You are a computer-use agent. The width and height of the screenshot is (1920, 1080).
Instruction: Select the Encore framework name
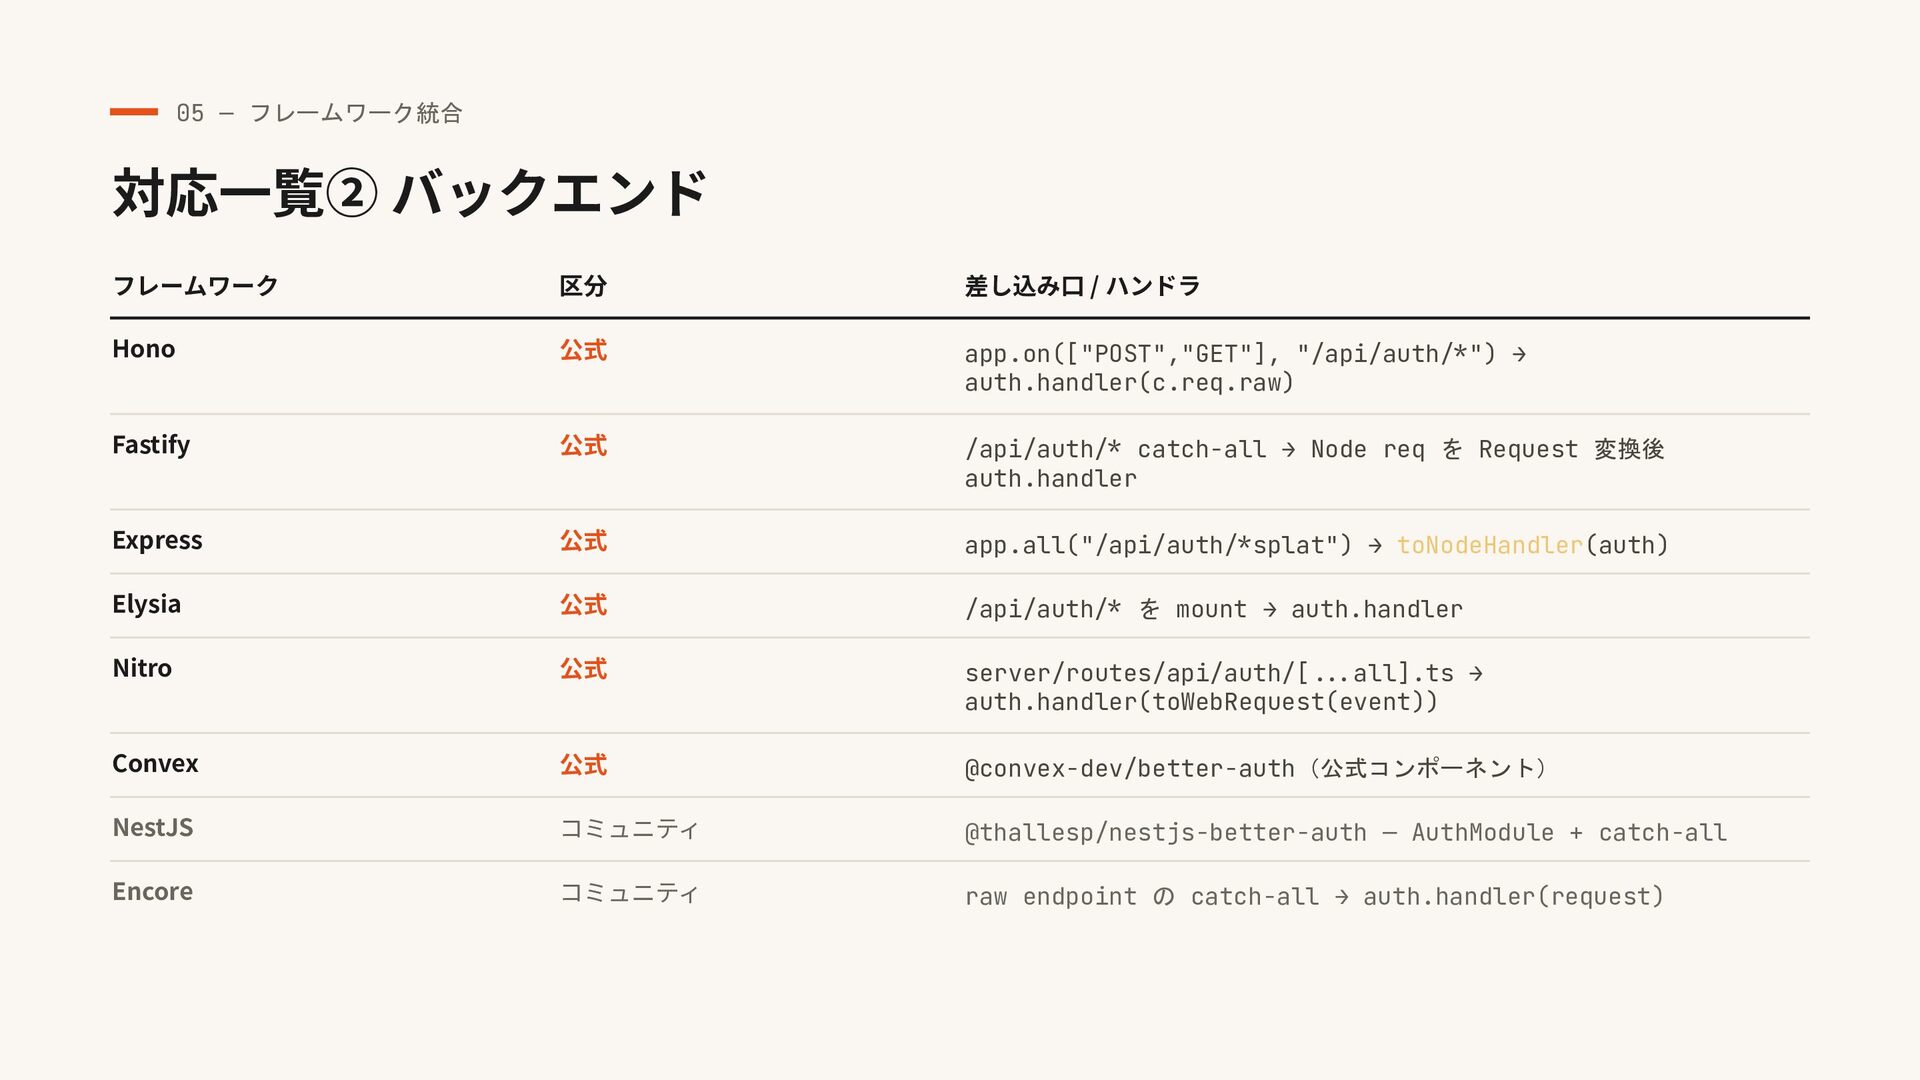pos(152,892)
